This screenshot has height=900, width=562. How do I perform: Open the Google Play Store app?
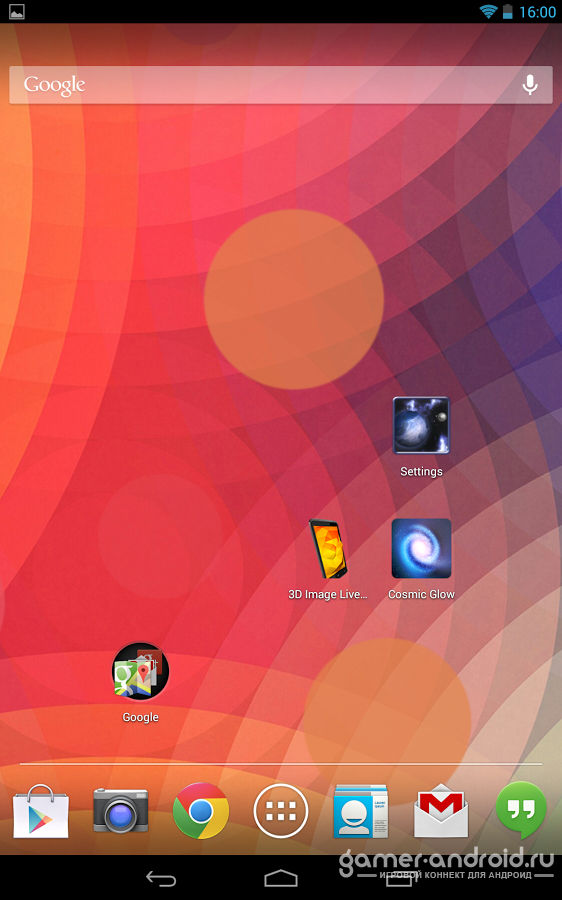click(x=41, y=812)
